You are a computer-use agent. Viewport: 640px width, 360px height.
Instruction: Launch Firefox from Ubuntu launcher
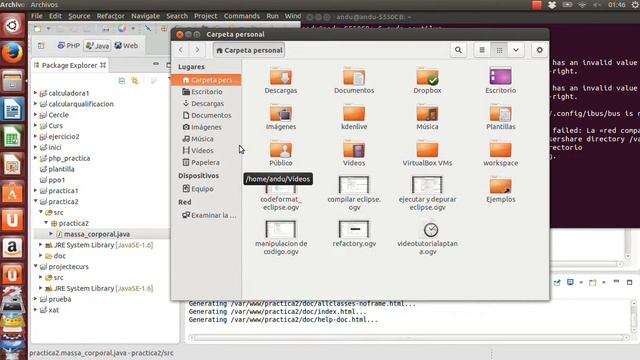pyautogui.click(x=12, y=53)
